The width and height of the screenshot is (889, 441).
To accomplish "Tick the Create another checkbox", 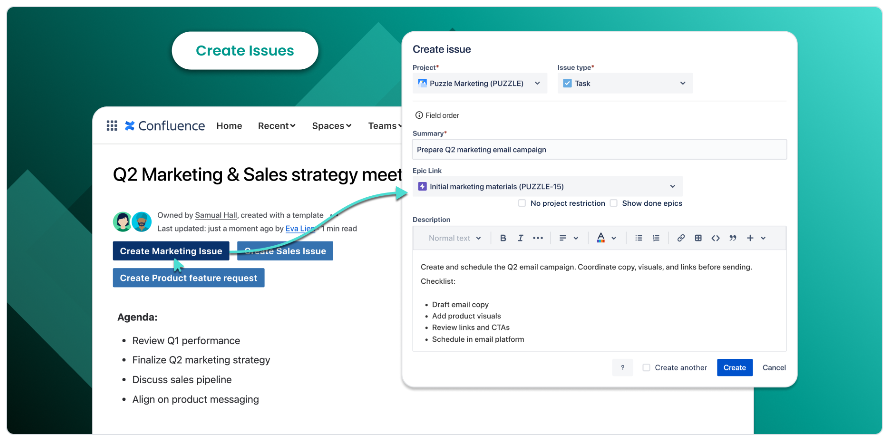I will click(x=646, y=367).
